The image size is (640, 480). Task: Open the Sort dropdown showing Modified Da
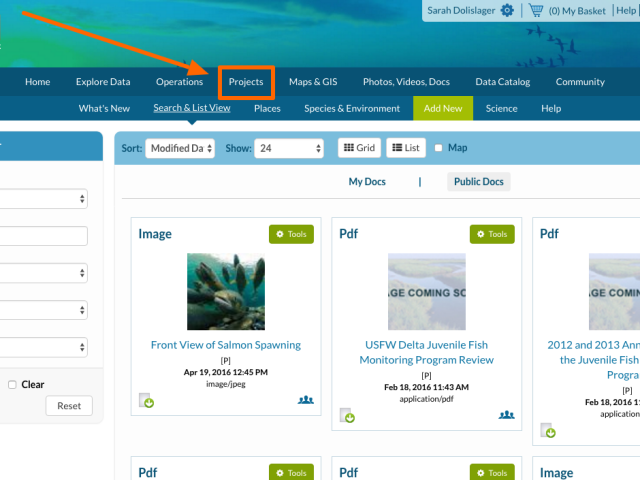point(180,148)
